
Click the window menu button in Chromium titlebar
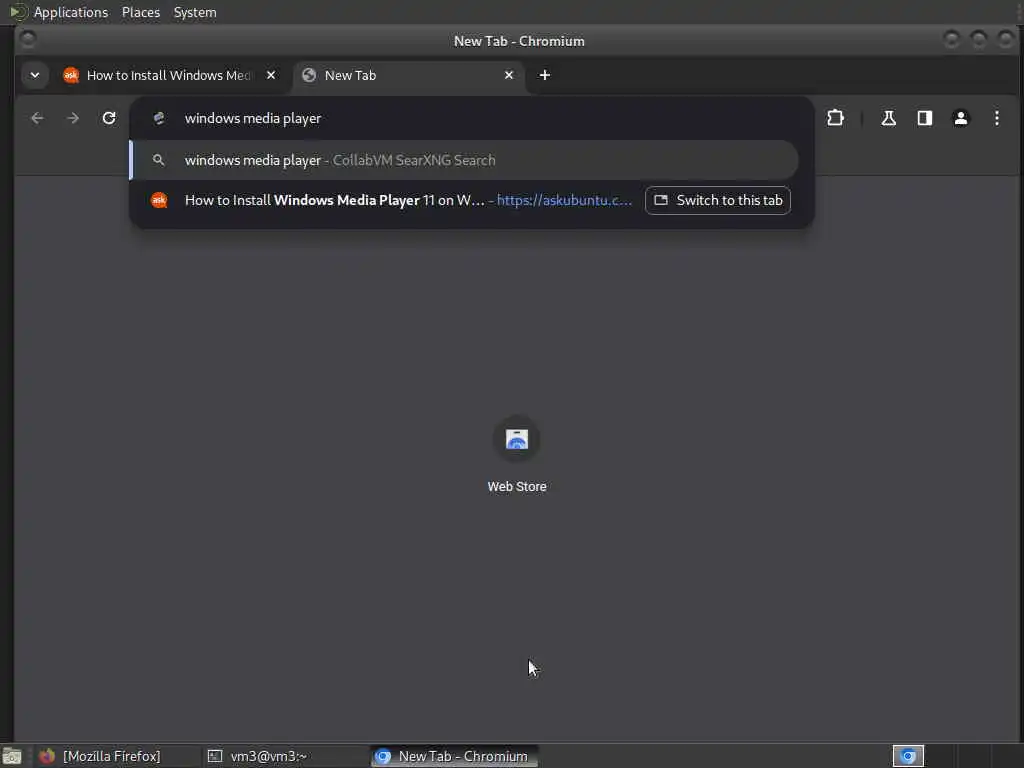(28, 40)
